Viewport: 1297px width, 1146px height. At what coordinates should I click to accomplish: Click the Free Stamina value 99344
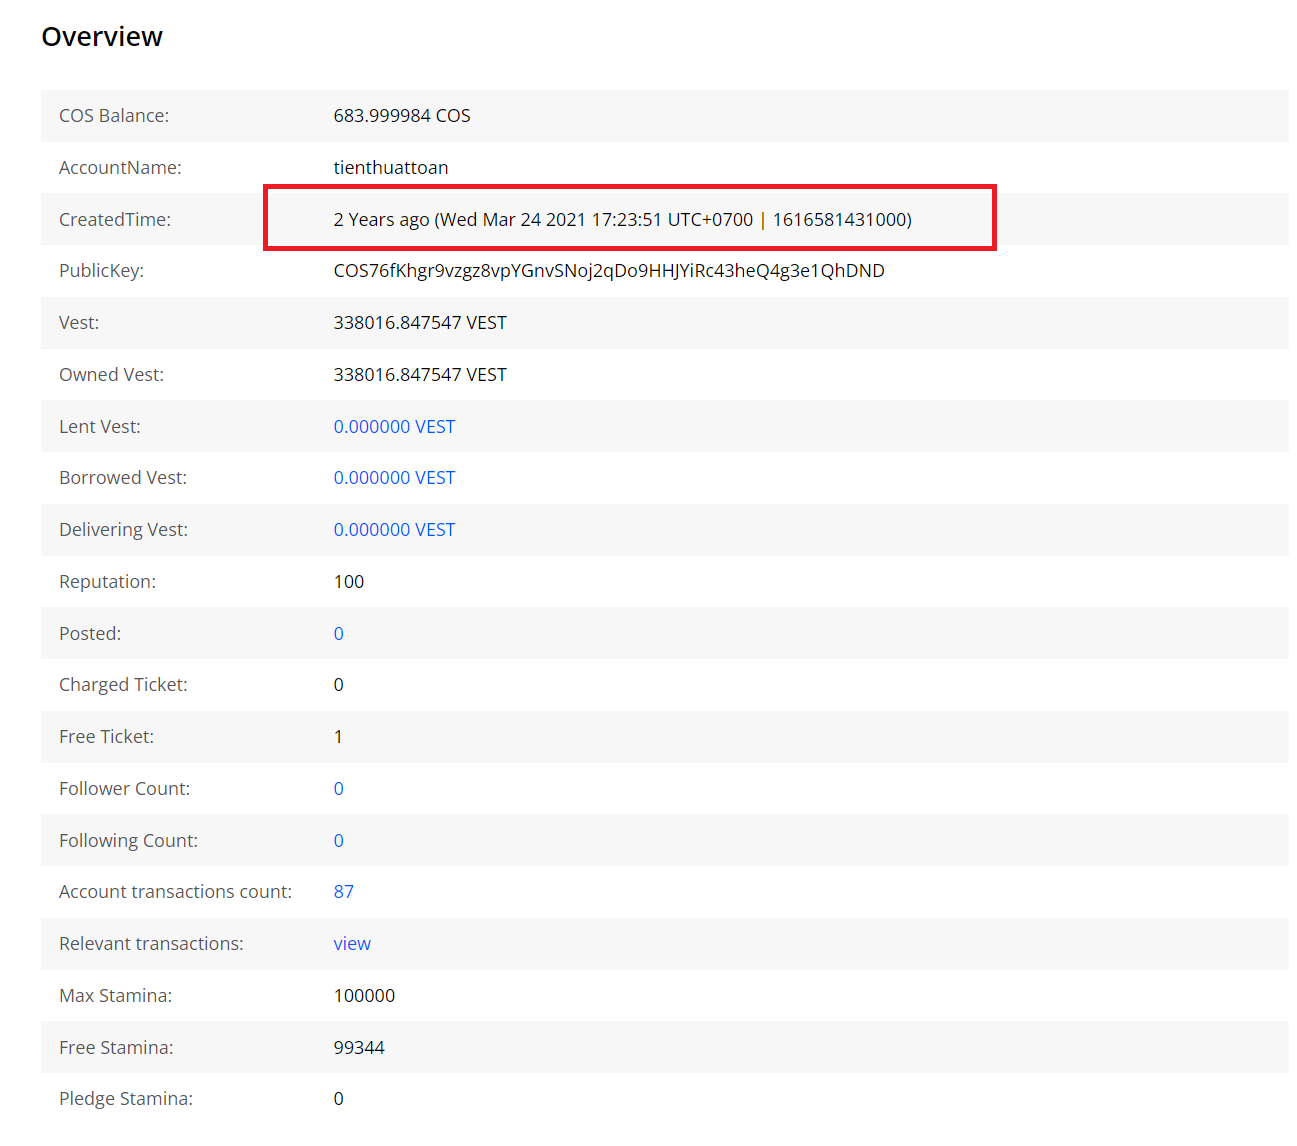click(359, 1048)
